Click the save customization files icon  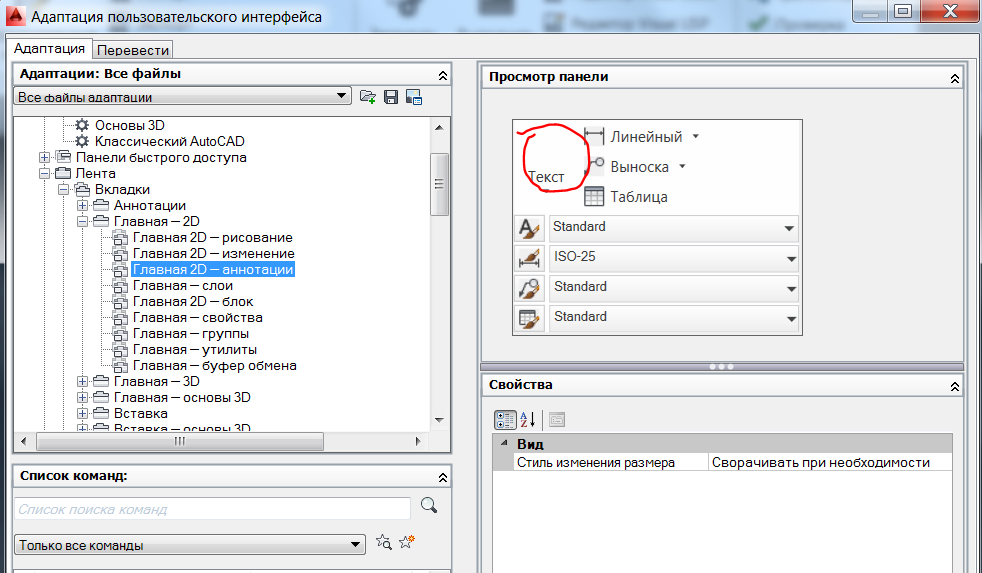(391, 97)
